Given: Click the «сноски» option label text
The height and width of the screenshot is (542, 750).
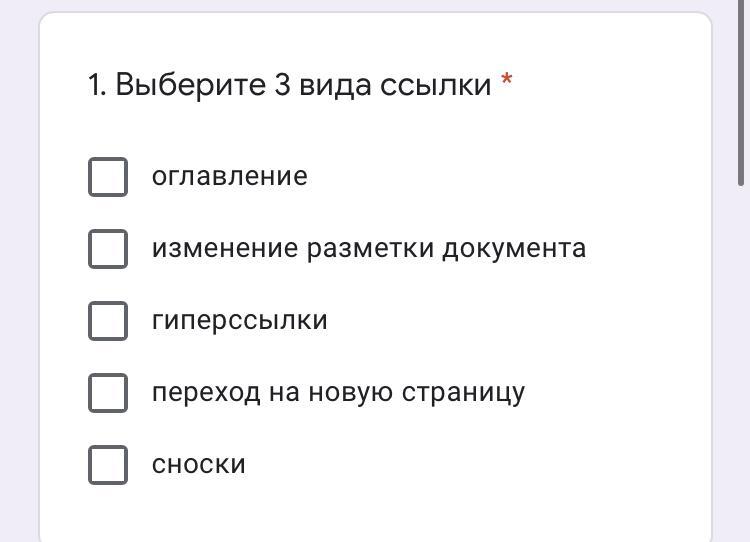Looking at the screenshot, I should click(x=198, y=465).
